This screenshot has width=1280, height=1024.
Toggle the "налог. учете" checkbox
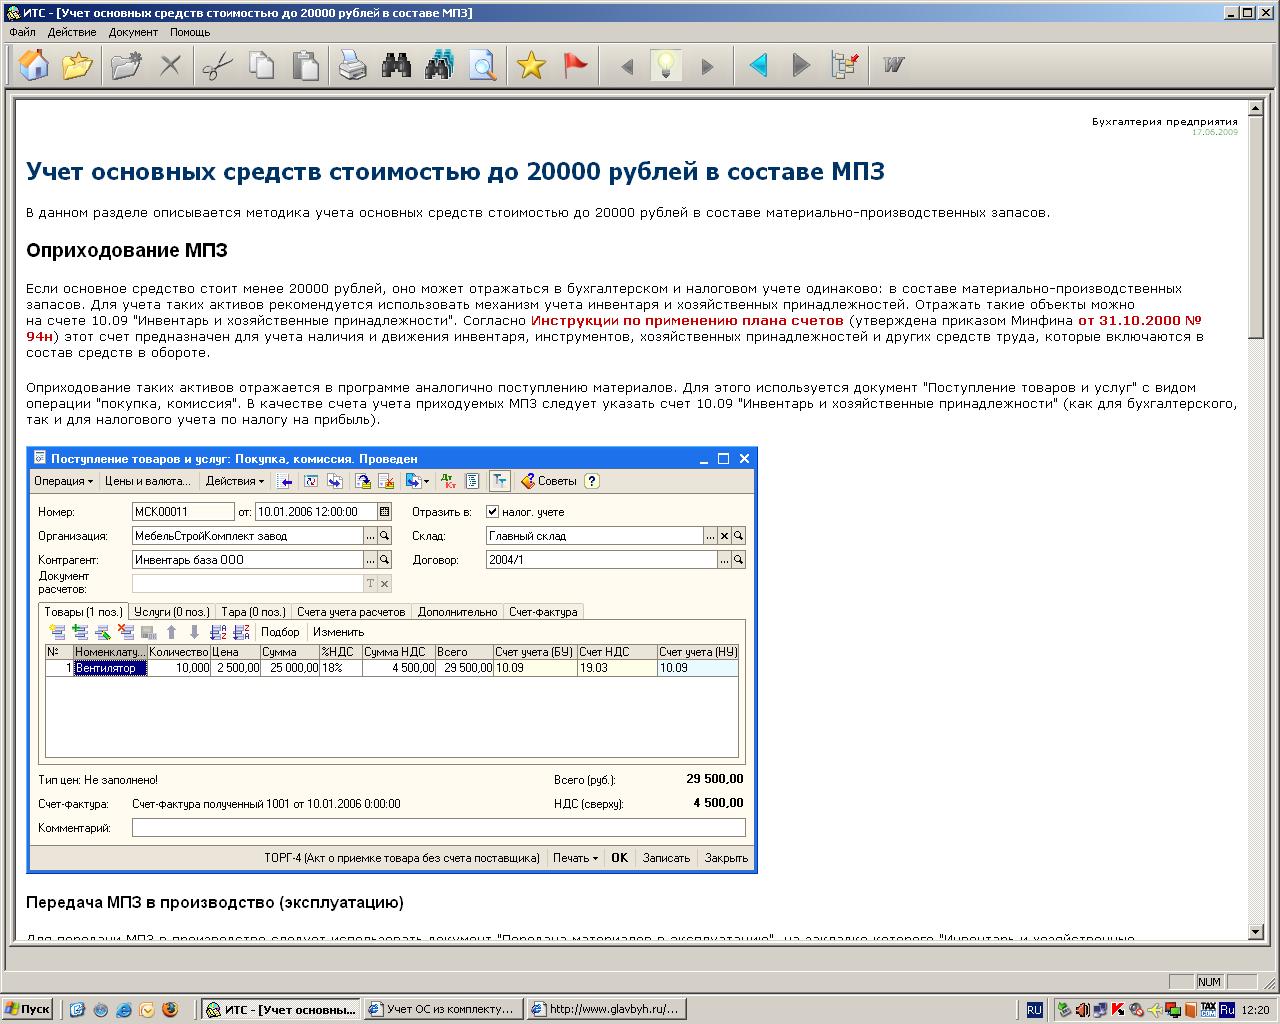point(492,512)
